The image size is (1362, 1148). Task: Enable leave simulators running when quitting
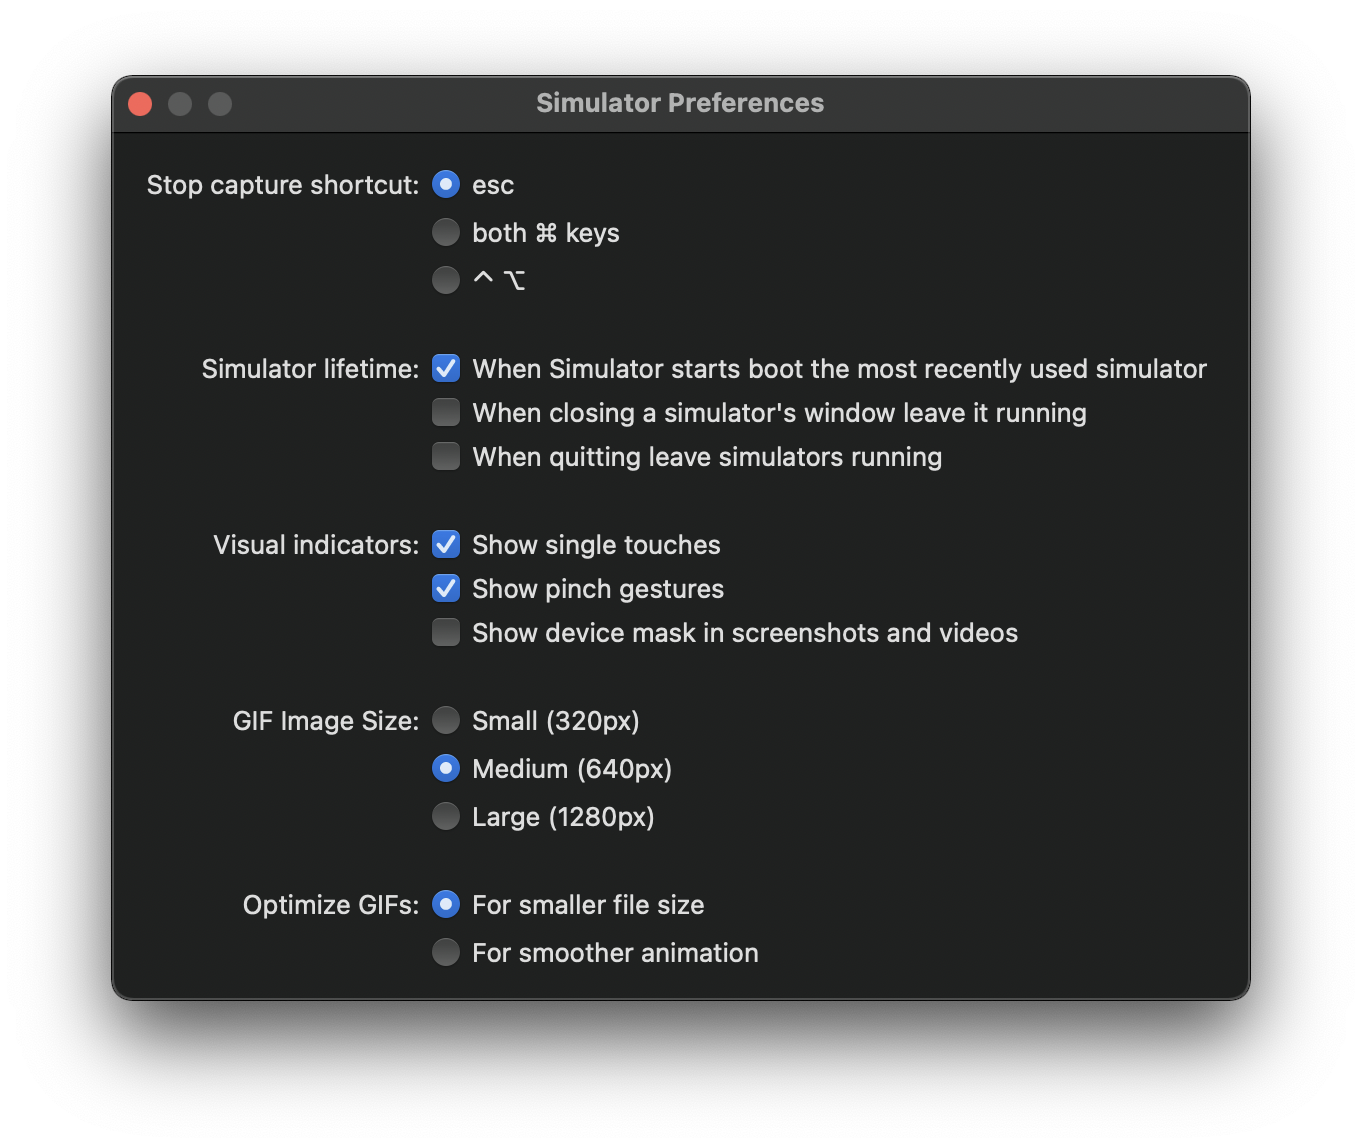(x=446, y=457)
